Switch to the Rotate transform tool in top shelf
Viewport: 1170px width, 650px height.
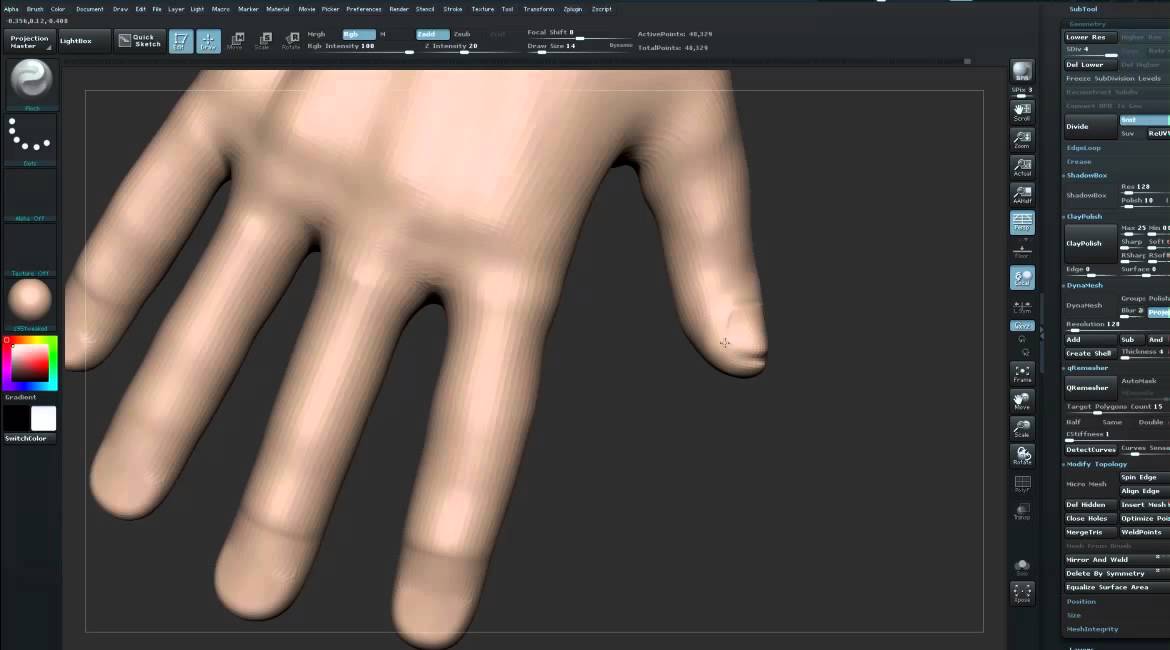click(291, 41)
